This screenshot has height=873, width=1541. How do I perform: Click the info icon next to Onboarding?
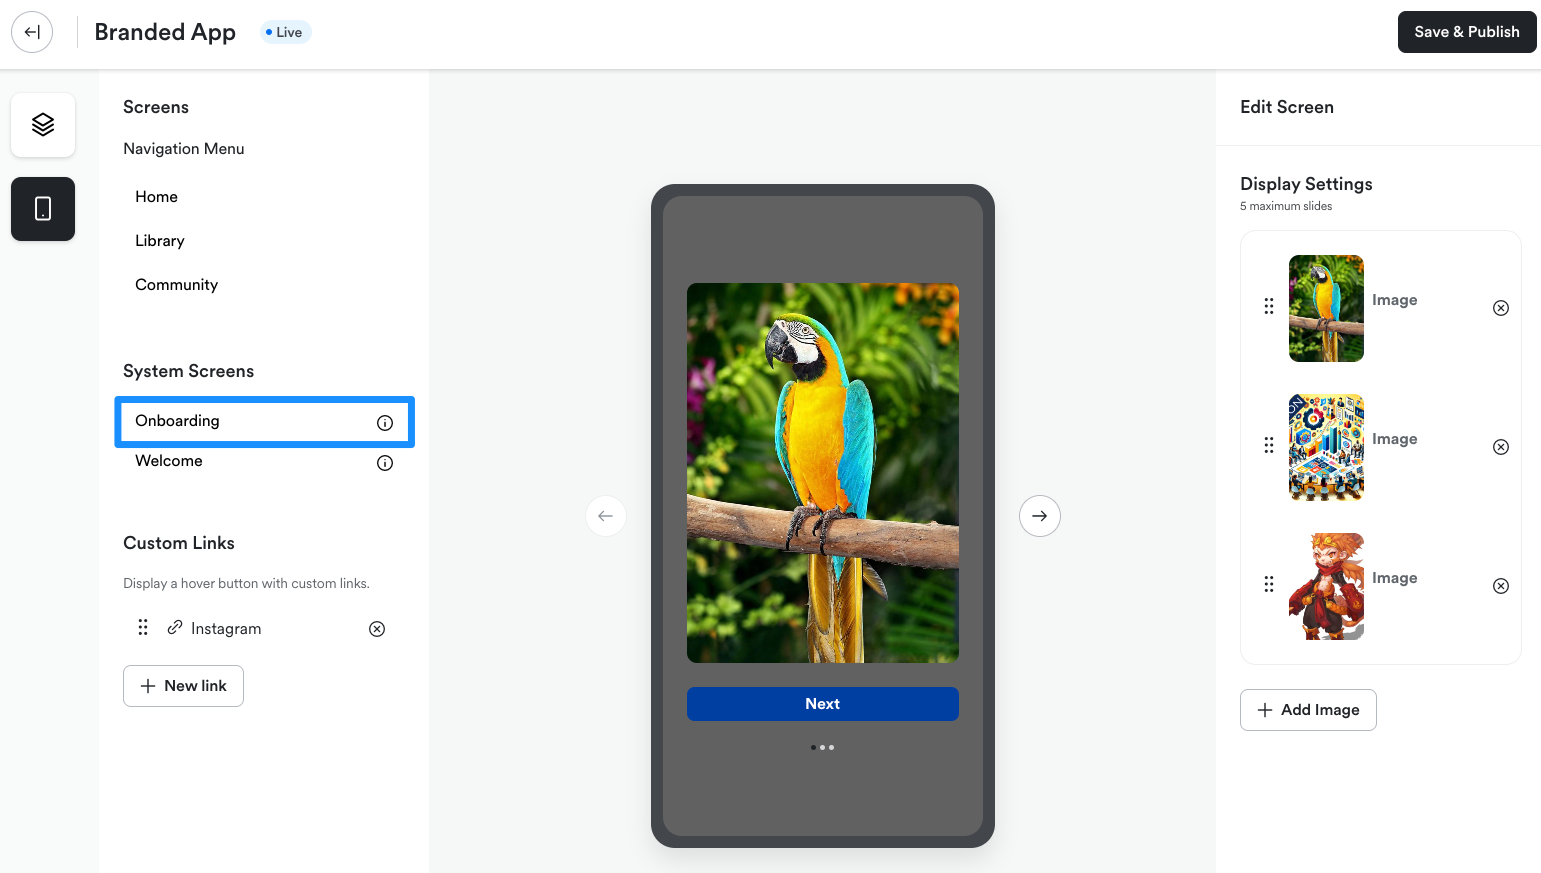click(385, 423)
